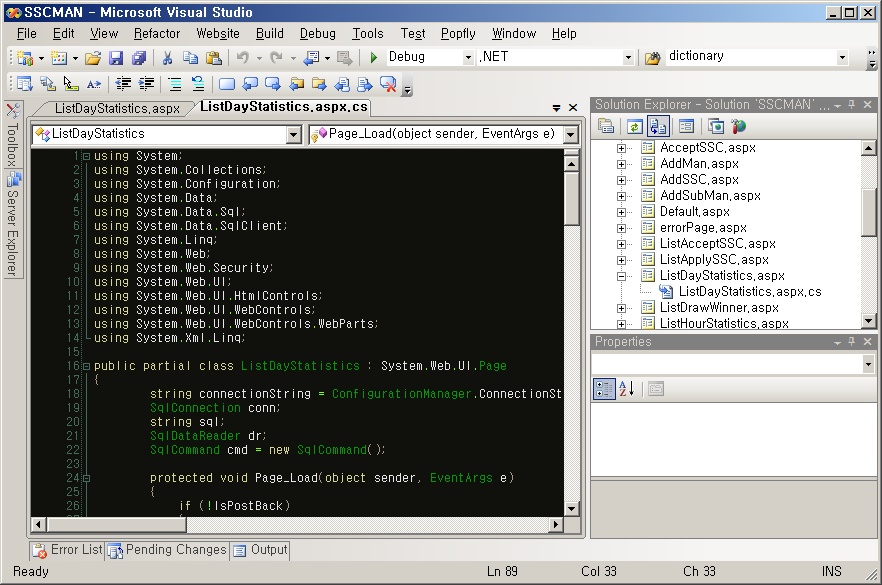Click the code editor horizontal scrollbar thumb

(116, 525)
